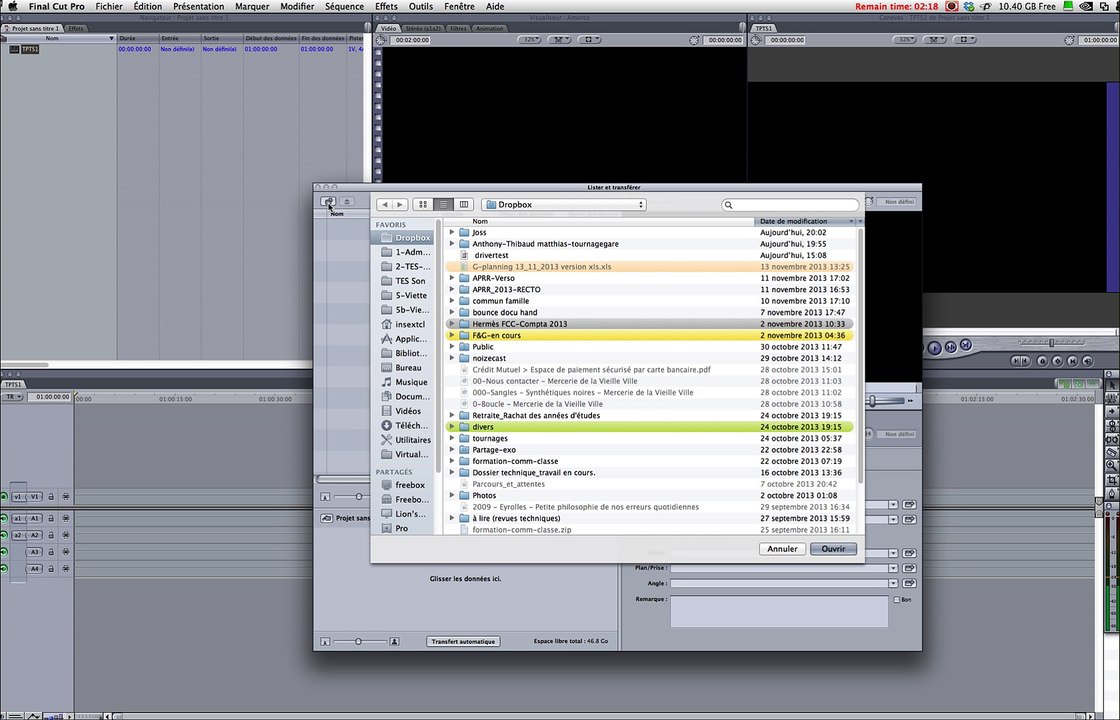
Task: Toggle A3 track audible control
Action: coord(4,552)
